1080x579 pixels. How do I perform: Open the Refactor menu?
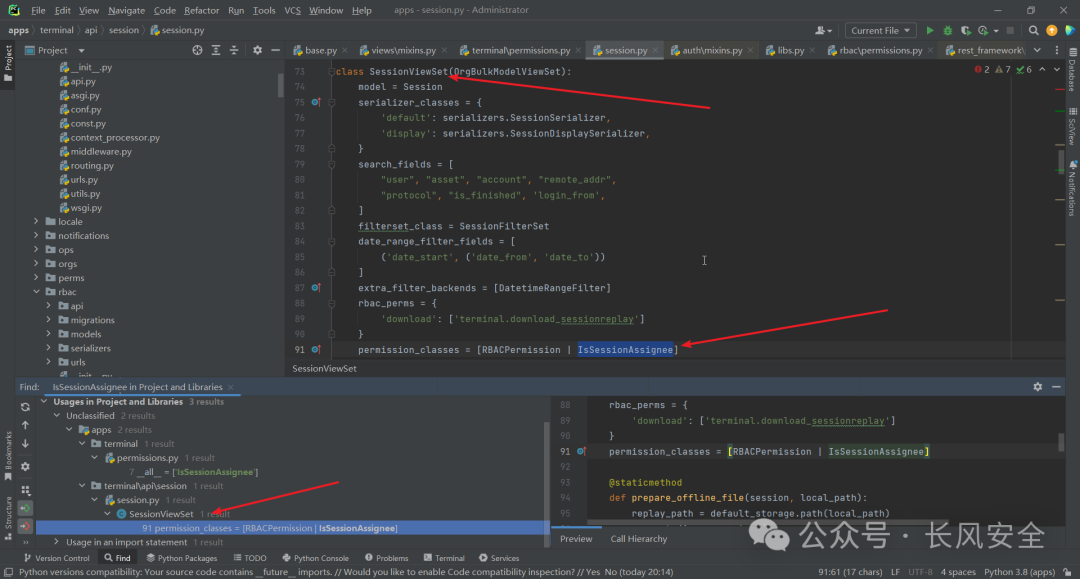201,10
